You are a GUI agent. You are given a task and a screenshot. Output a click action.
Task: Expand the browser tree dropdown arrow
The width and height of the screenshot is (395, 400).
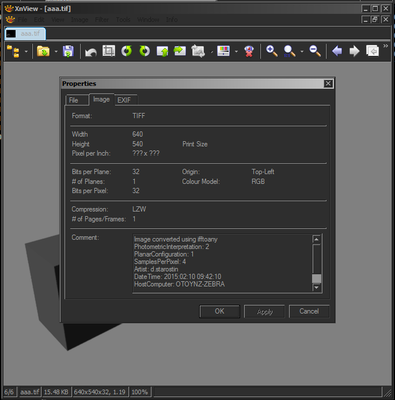point(26,52)
